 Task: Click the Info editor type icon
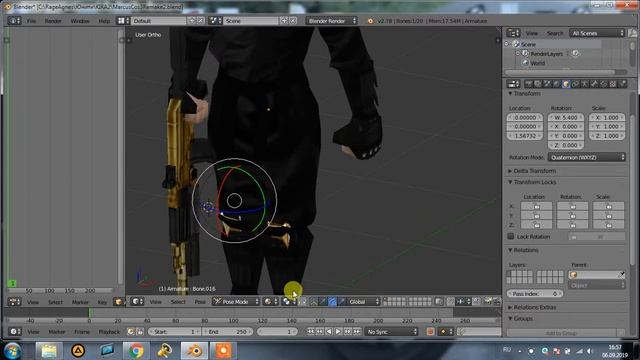(14, 20)
